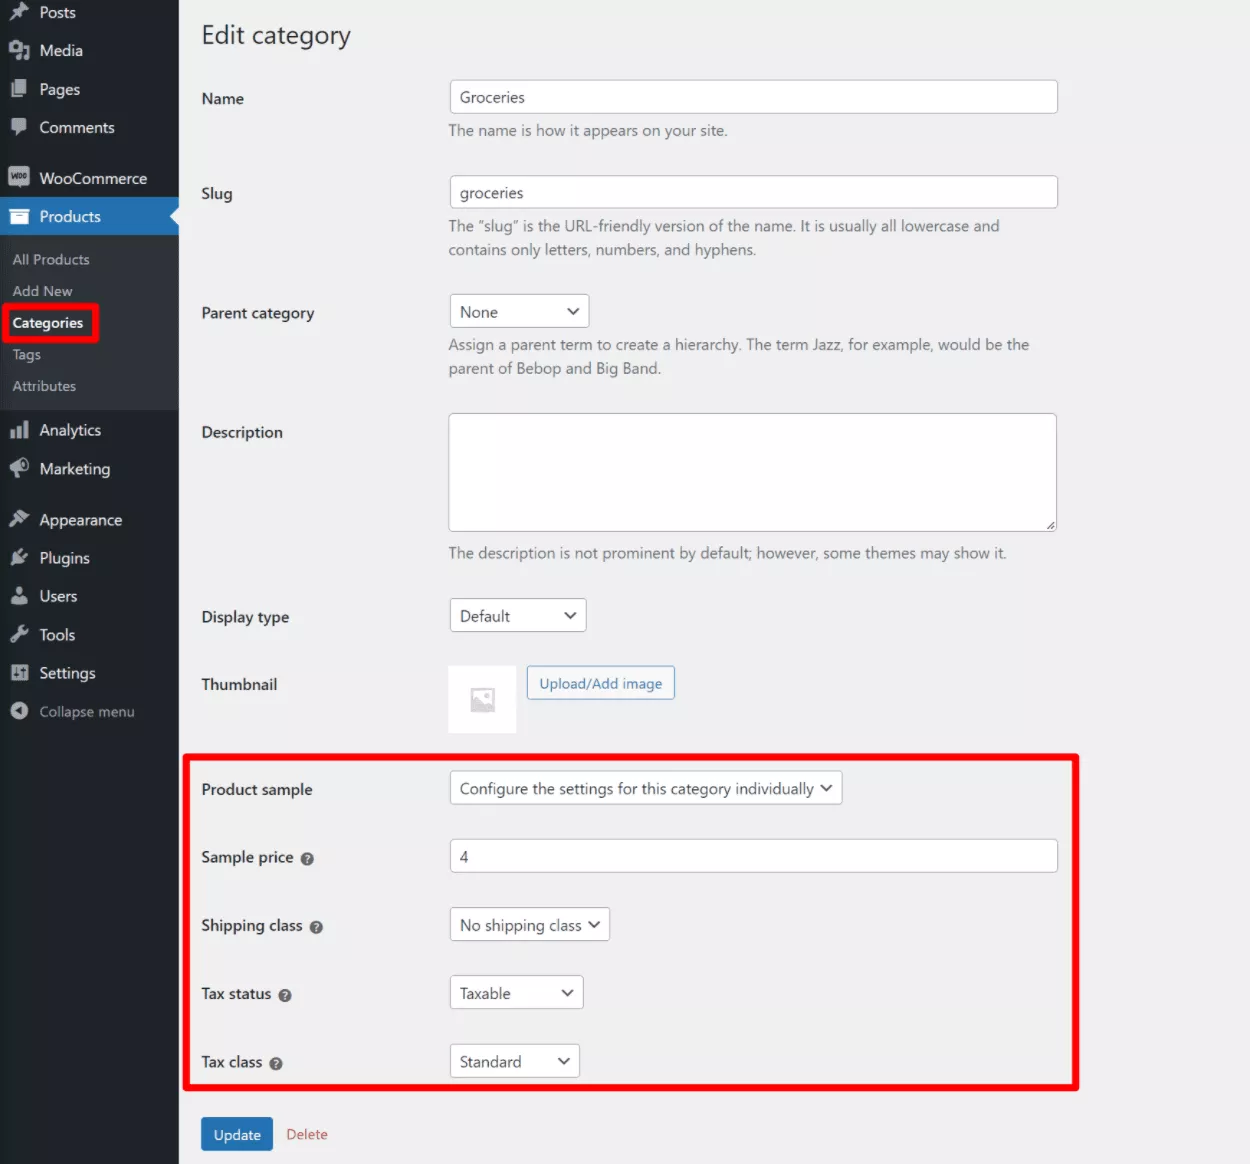Screen dimensions: 1250x1164
Task: Click the thumbnail placeholder image
Action: 482,700
